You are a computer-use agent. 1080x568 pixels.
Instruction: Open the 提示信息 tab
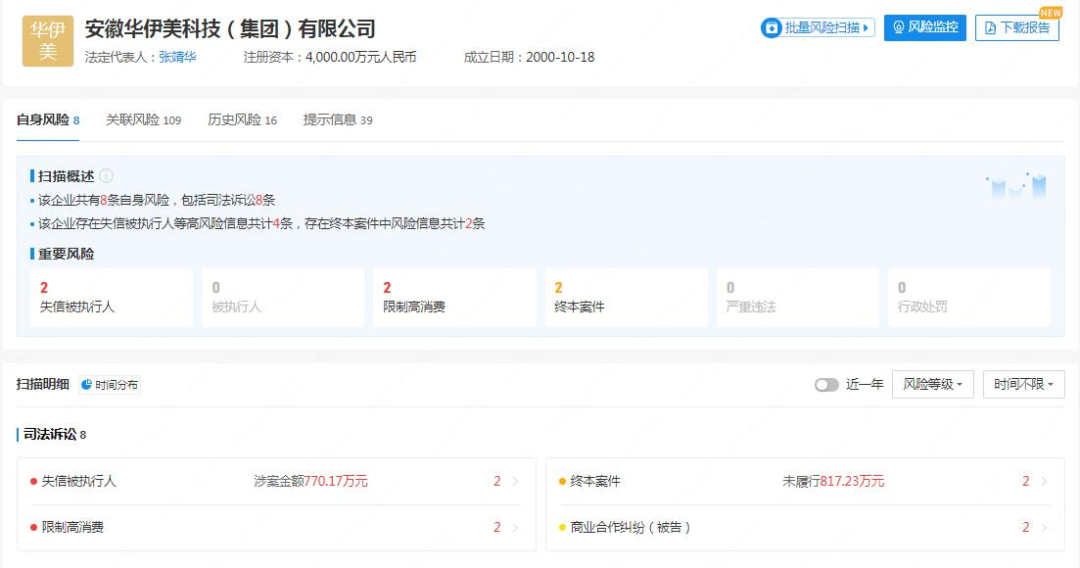[338, 120]
